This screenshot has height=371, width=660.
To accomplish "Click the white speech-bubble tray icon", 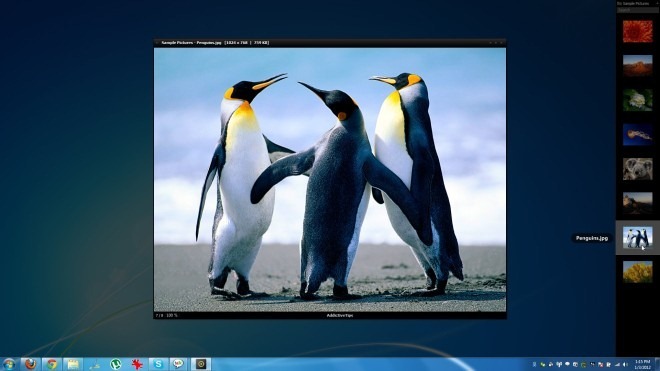I will 567,364.
